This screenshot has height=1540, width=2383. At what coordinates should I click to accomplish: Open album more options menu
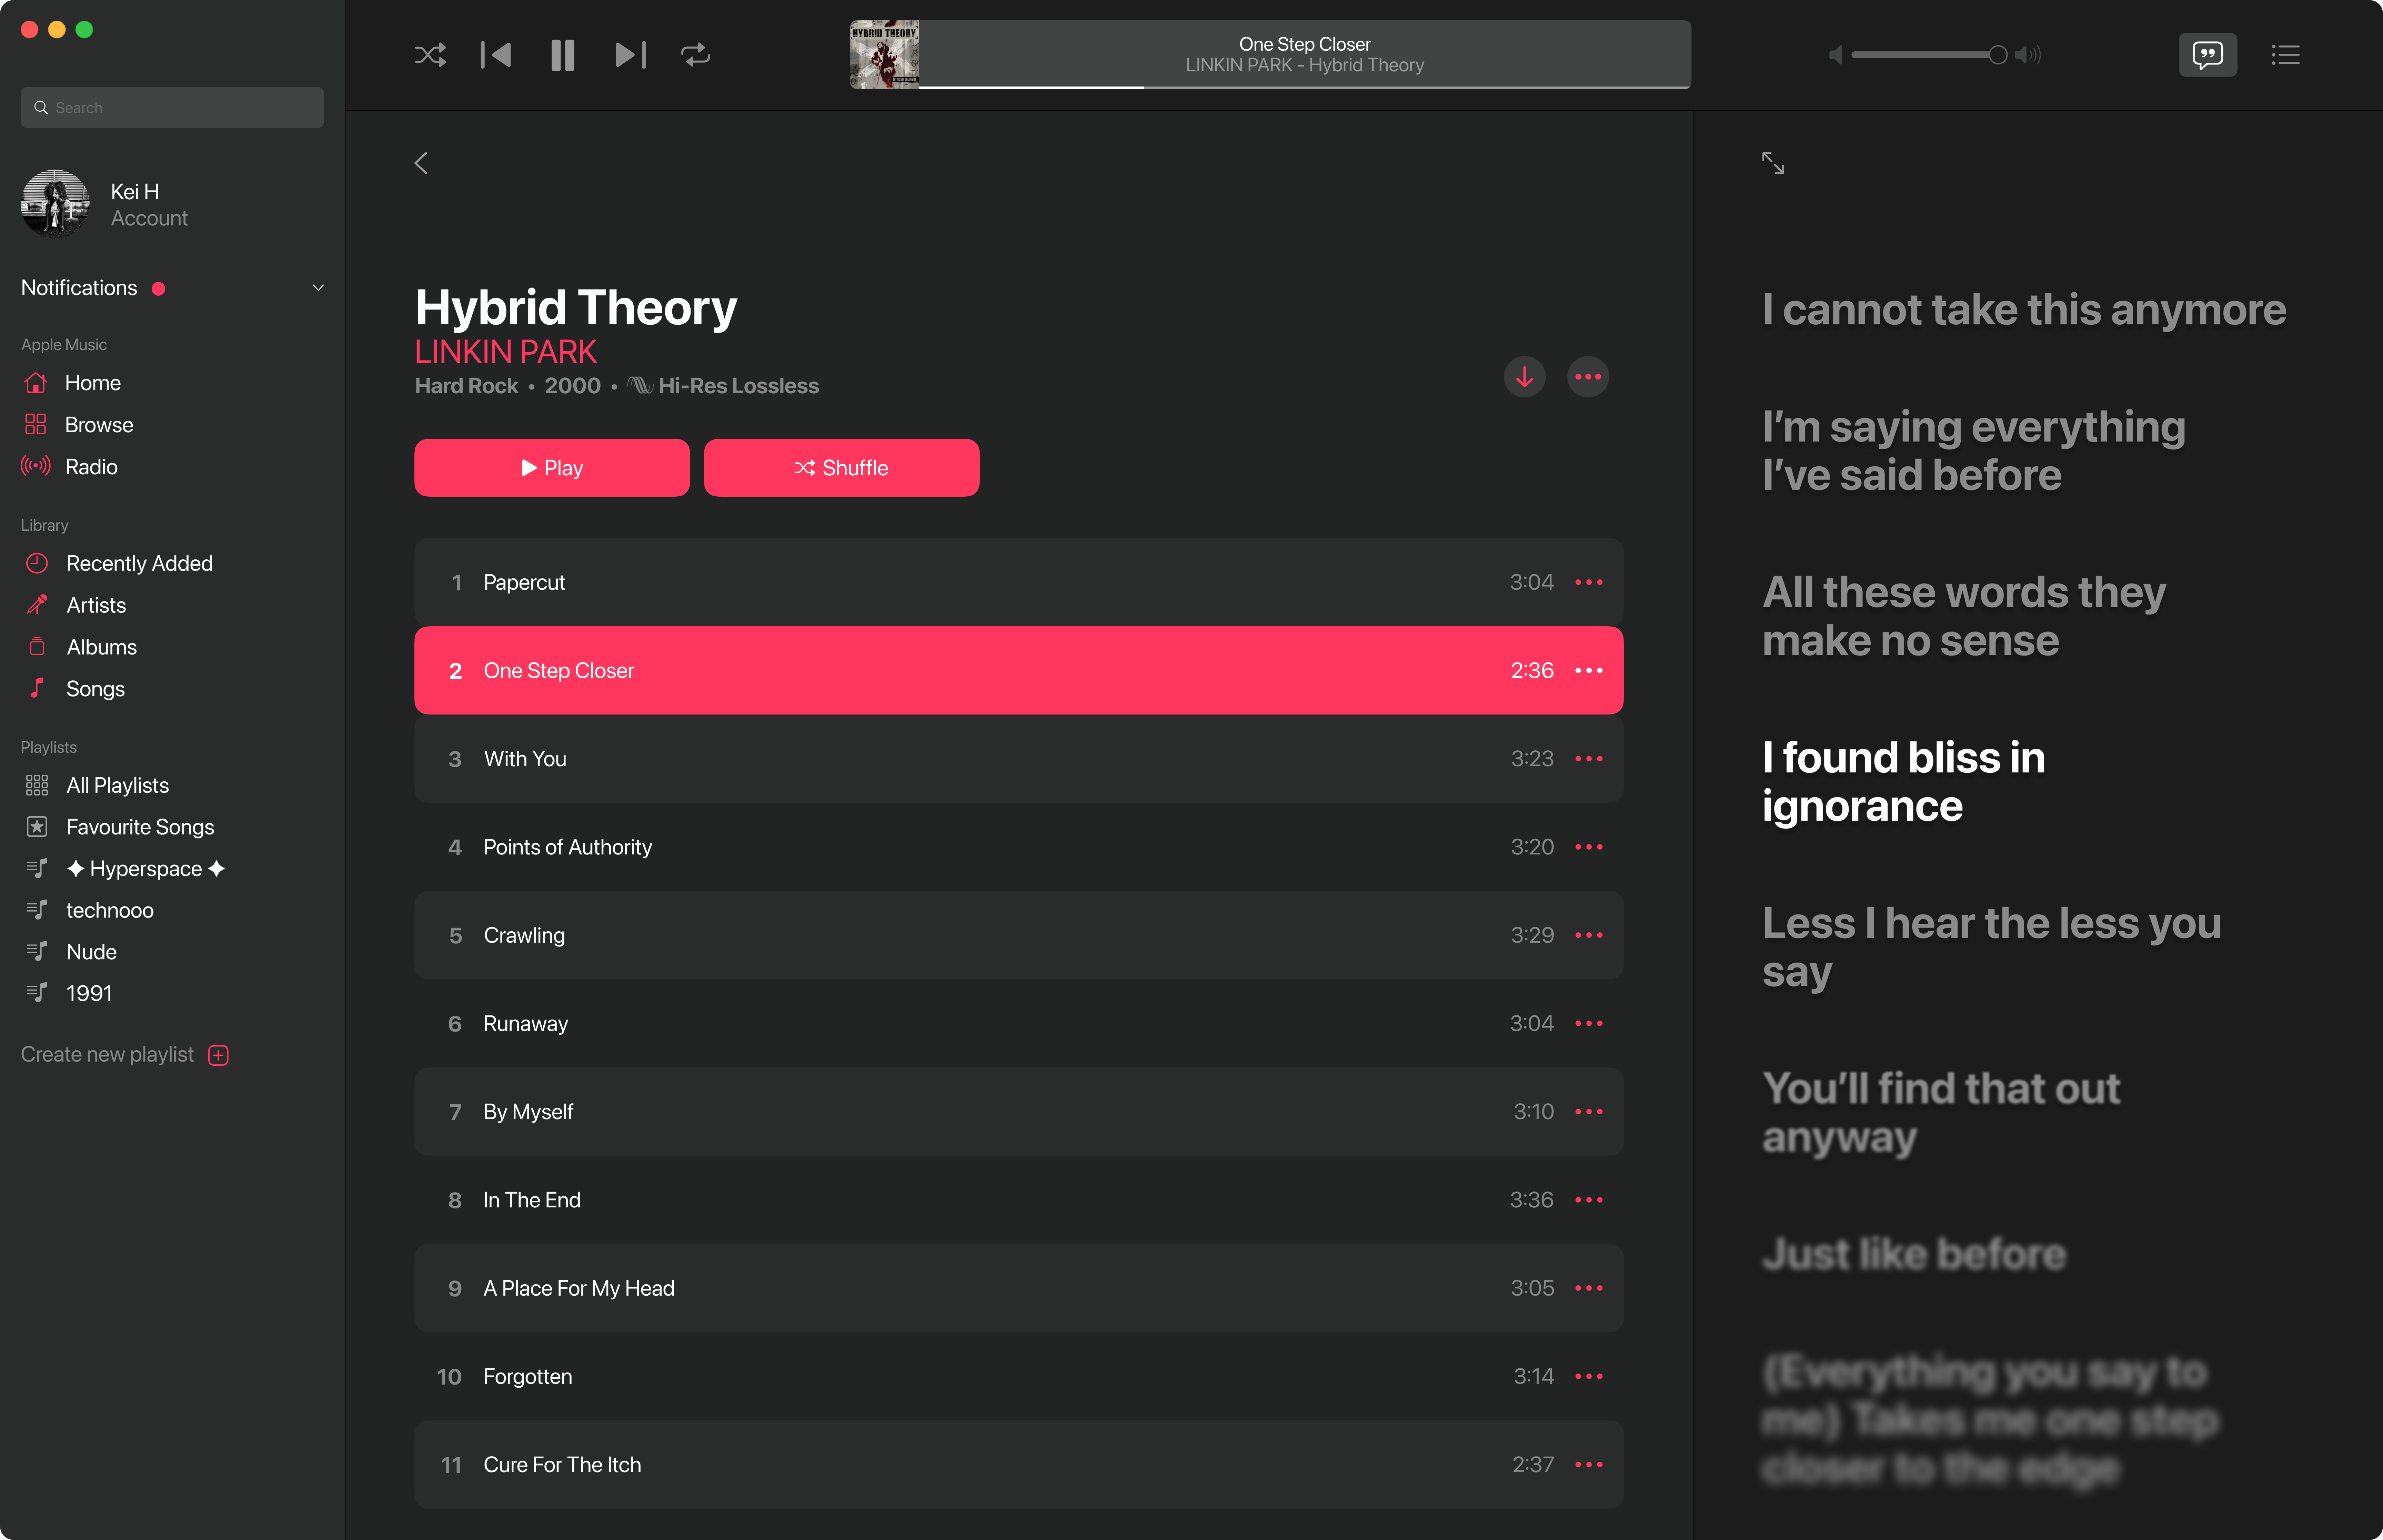click(x=1588, y=377)
